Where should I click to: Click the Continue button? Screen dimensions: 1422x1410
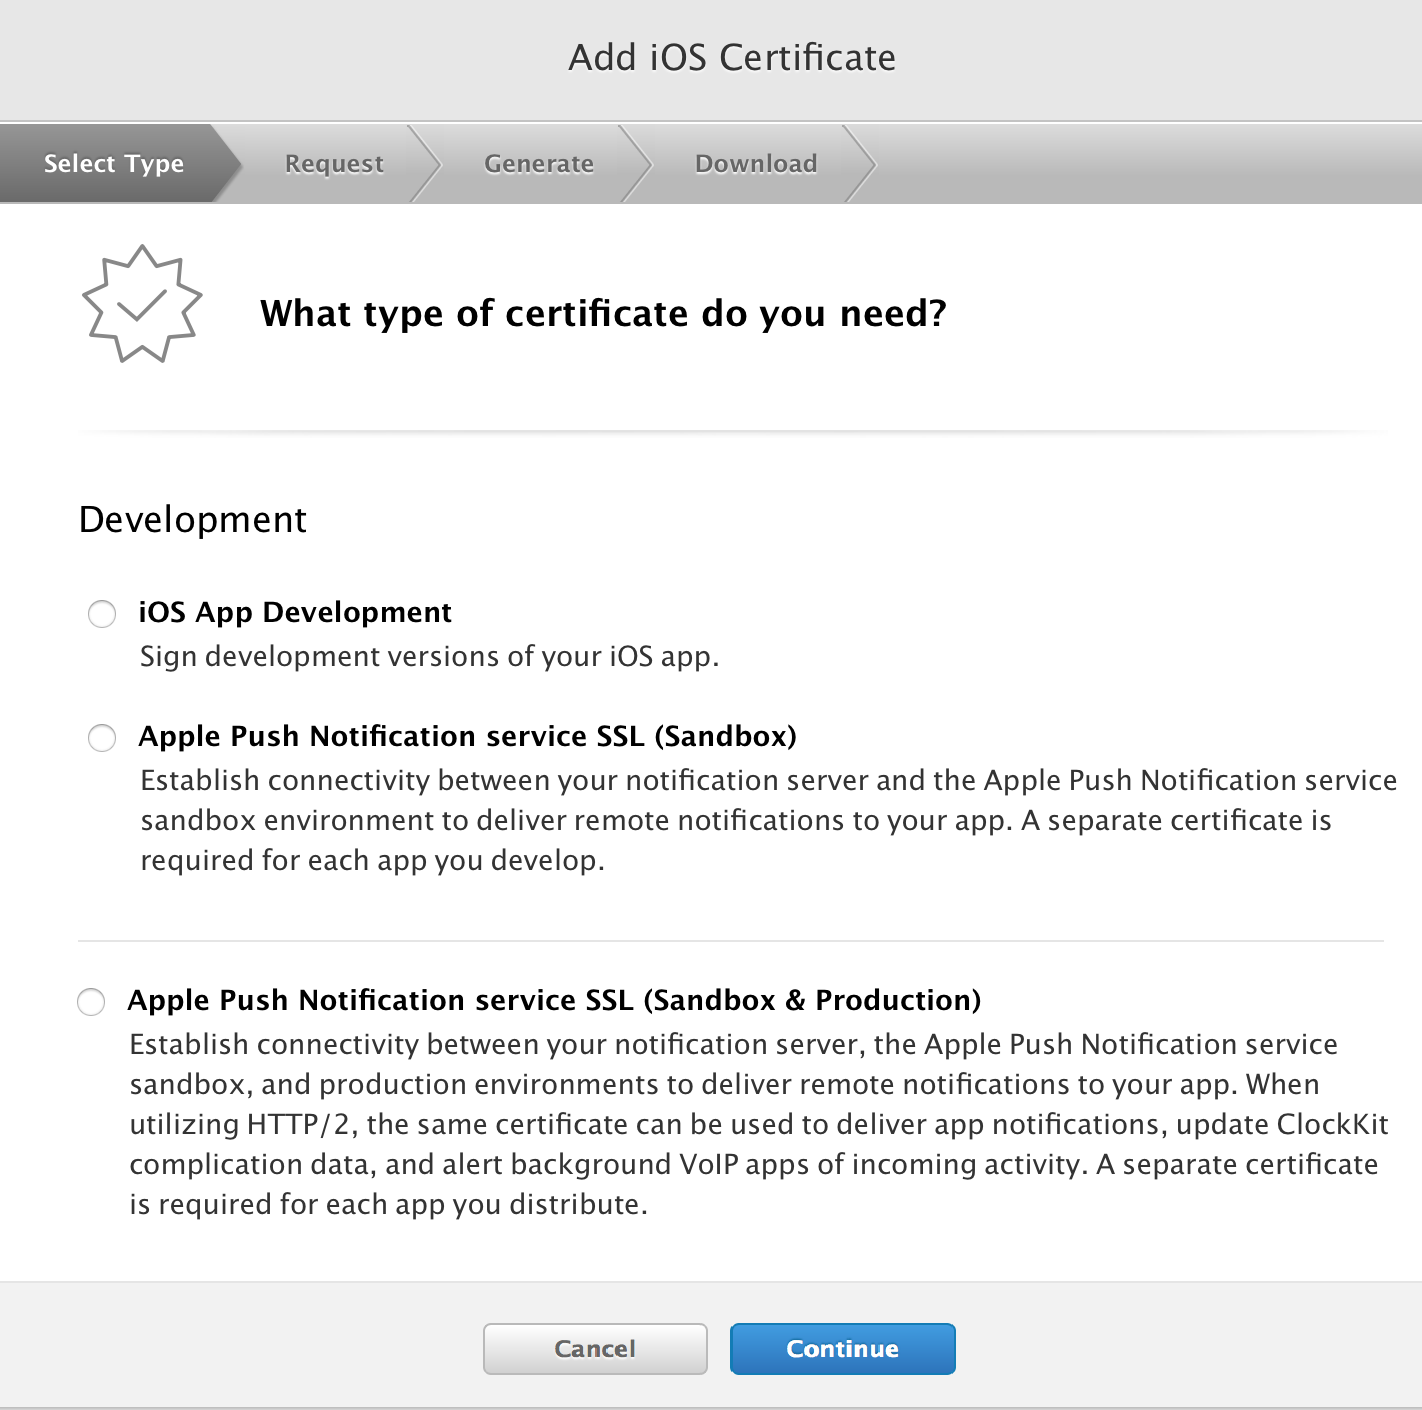pos(843,1349)
